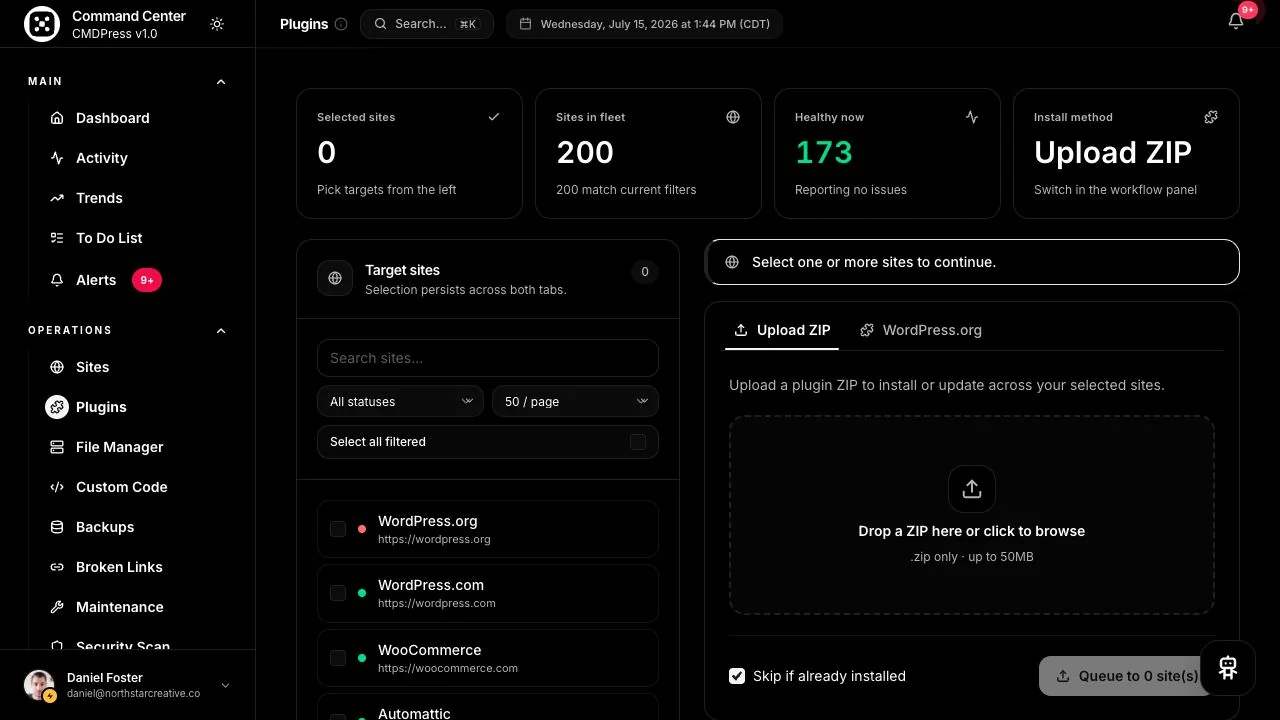Click the Dashboard home icon
Image resolution: width=1280 pixels, height=720 pixels.
click(x=57, y=118)
